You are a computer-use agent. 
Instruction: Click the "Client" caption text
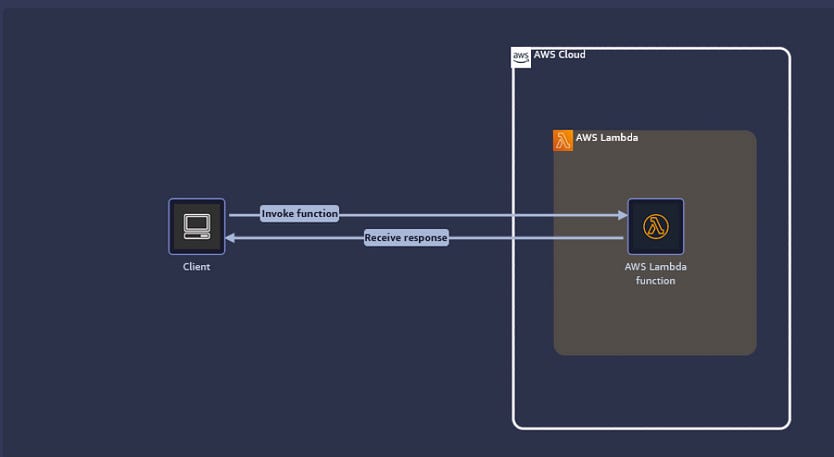coord(196,267)
